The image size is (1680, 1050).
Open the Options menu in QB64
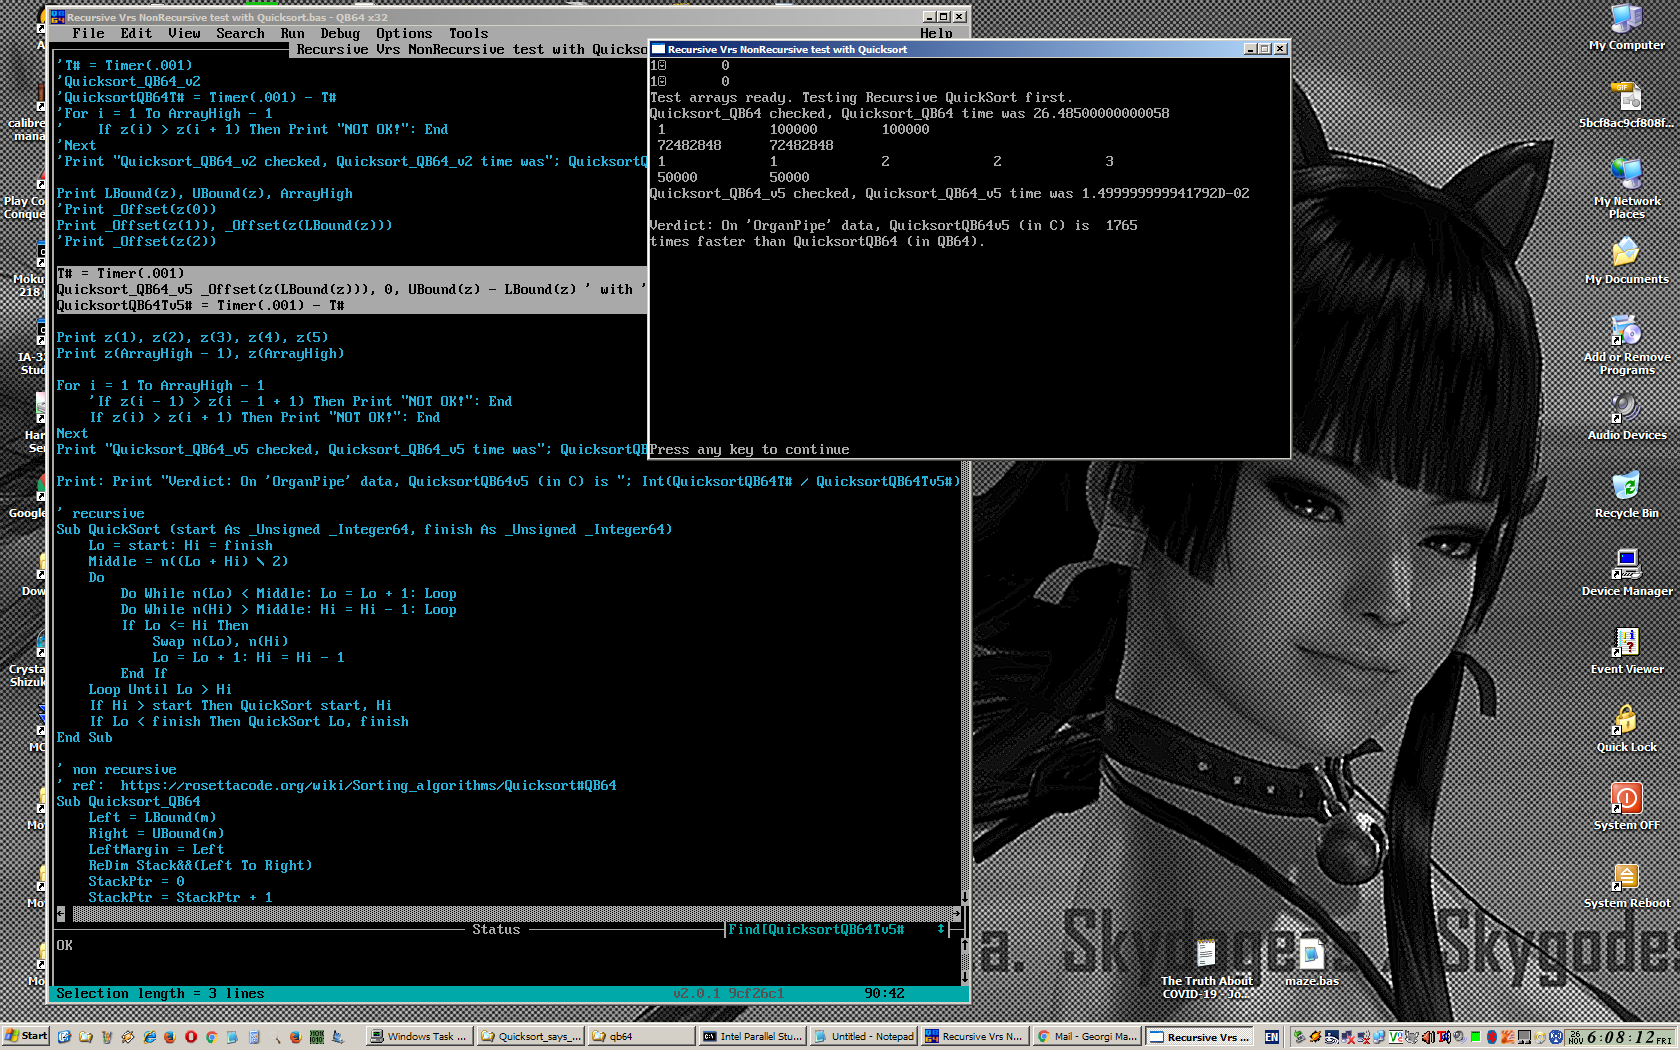[404, 33]
